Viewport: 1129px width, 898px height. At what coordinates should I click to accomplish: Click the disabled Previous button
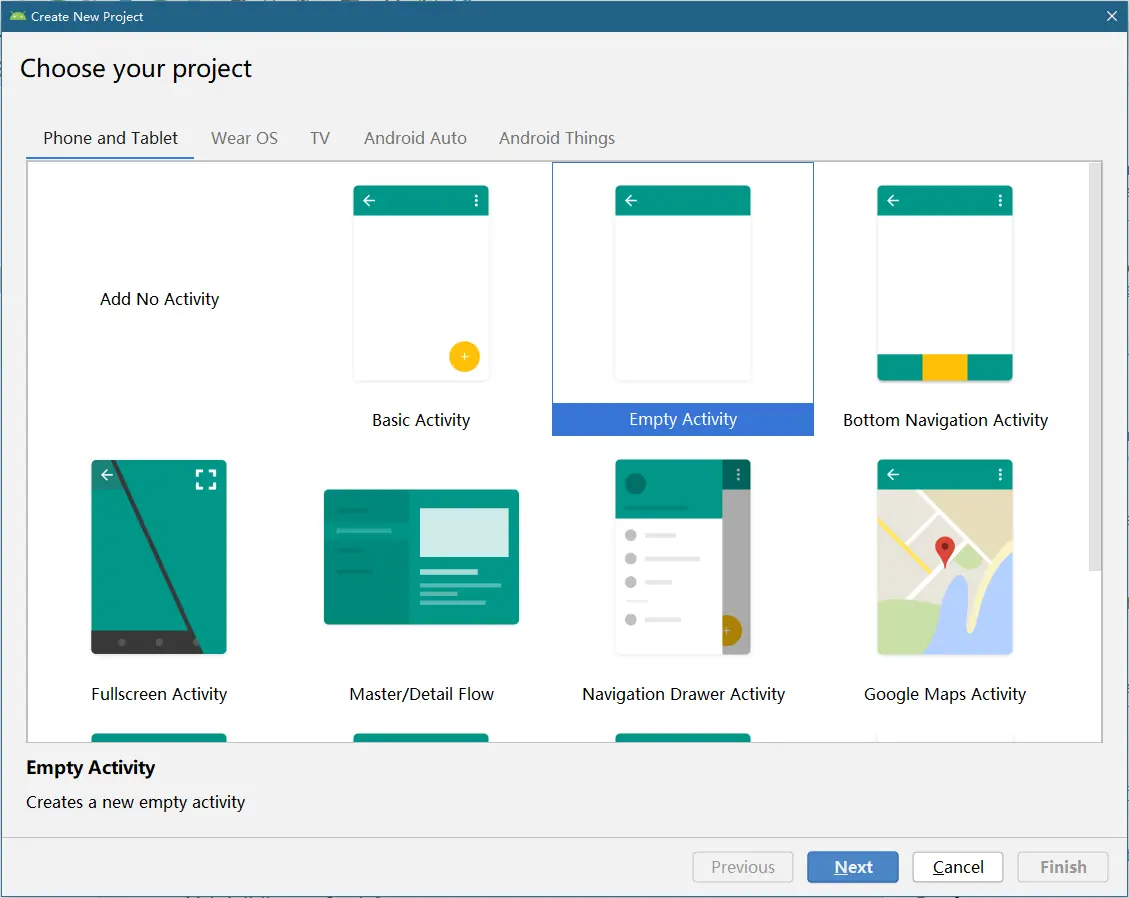[742, 867]
